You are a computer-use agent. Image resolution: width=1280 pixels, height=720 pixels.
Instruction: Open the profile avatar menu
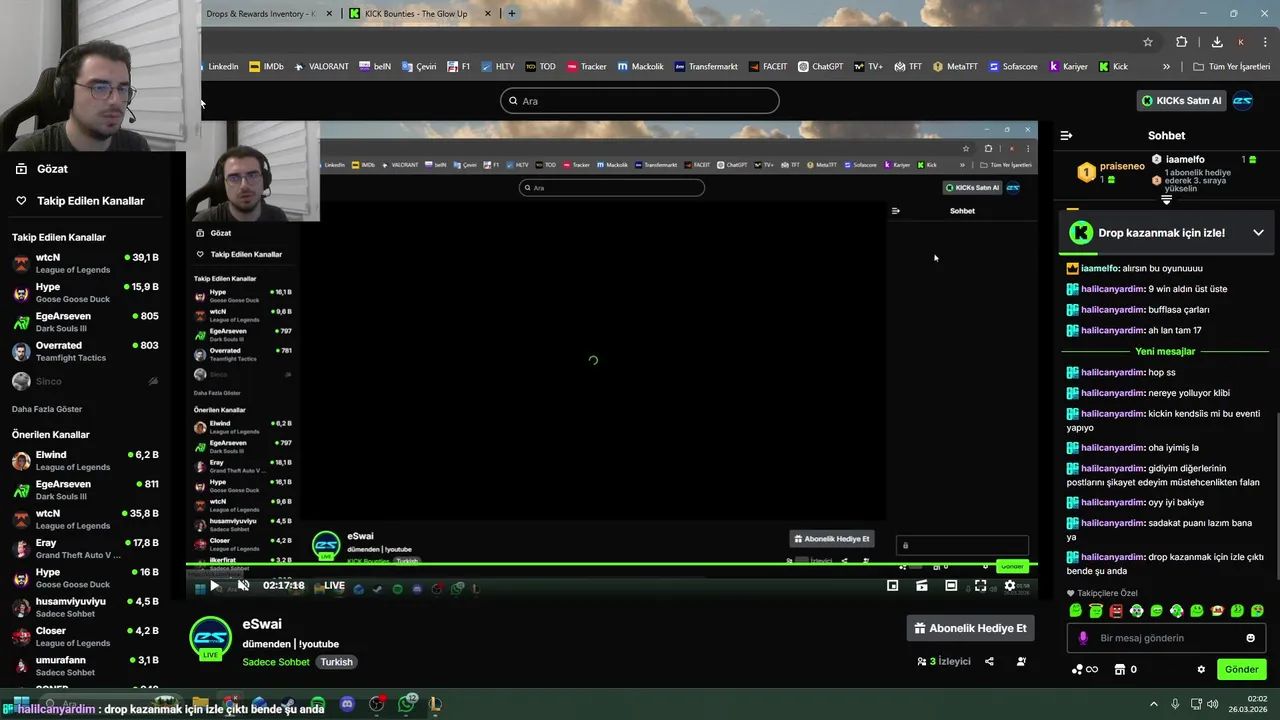1243,101
